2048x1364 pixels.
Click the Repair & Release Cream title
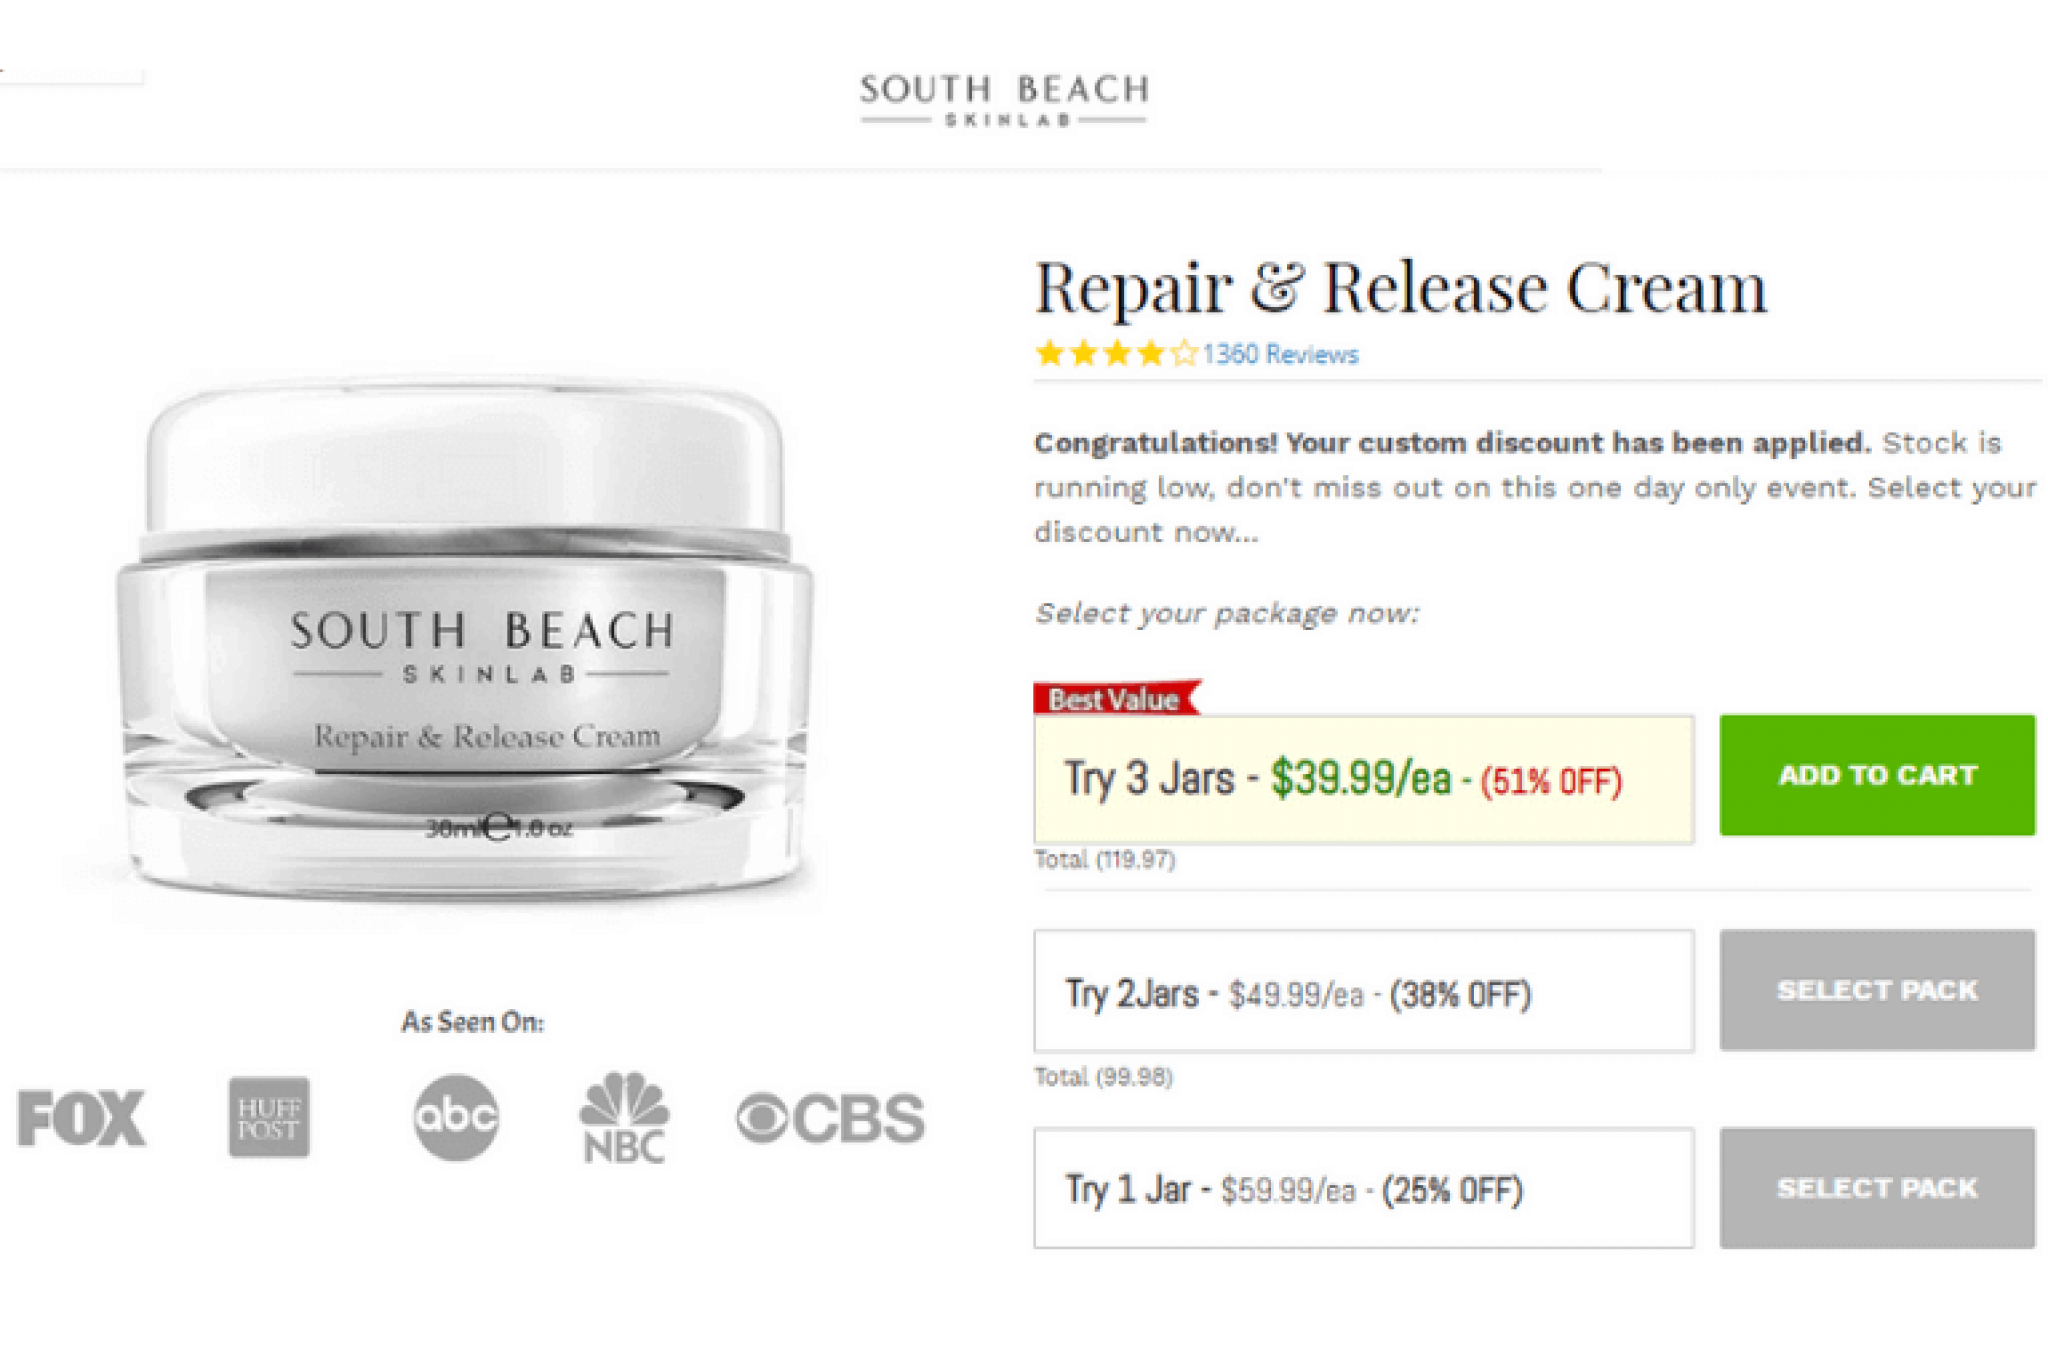click(x=1400, y=289)
